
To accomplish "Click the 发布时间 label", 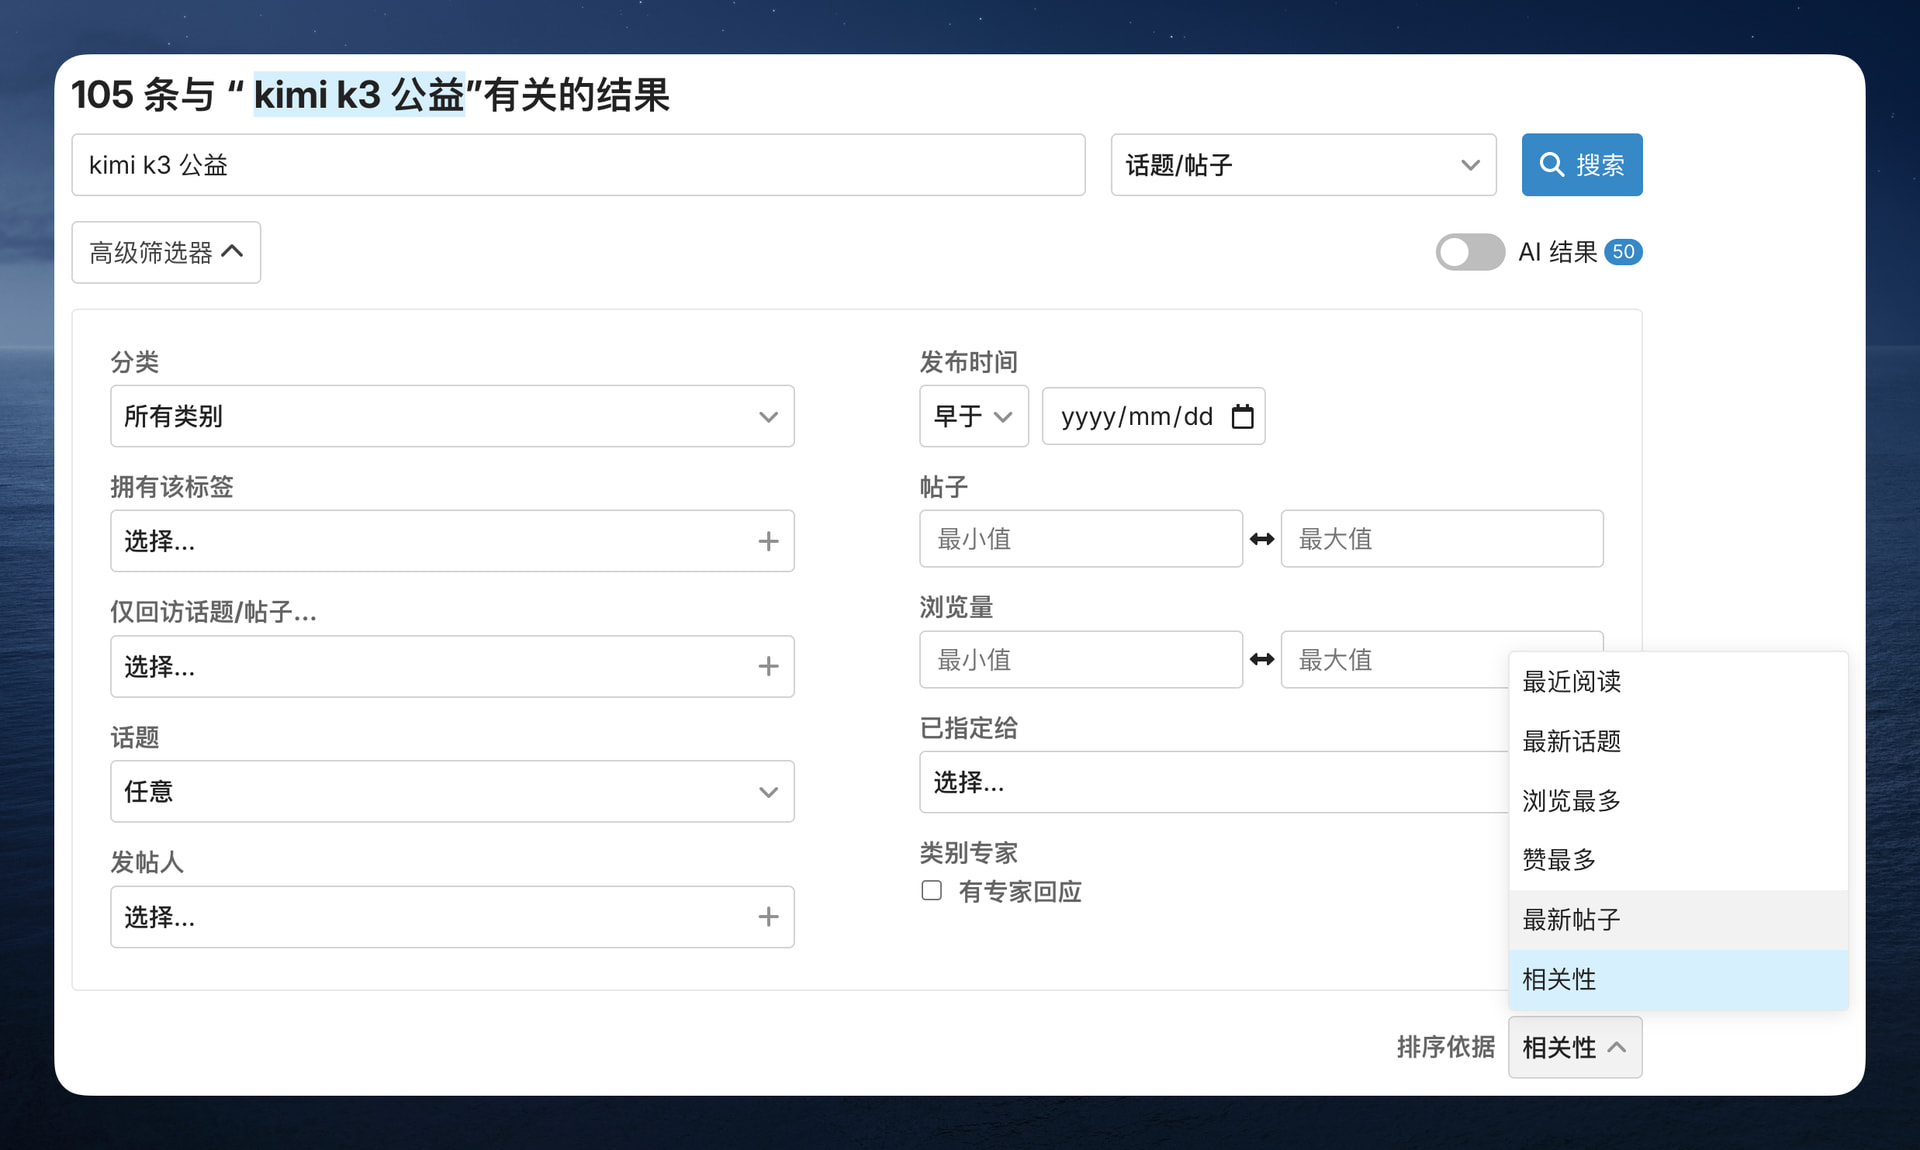I will tap(968, 362).
